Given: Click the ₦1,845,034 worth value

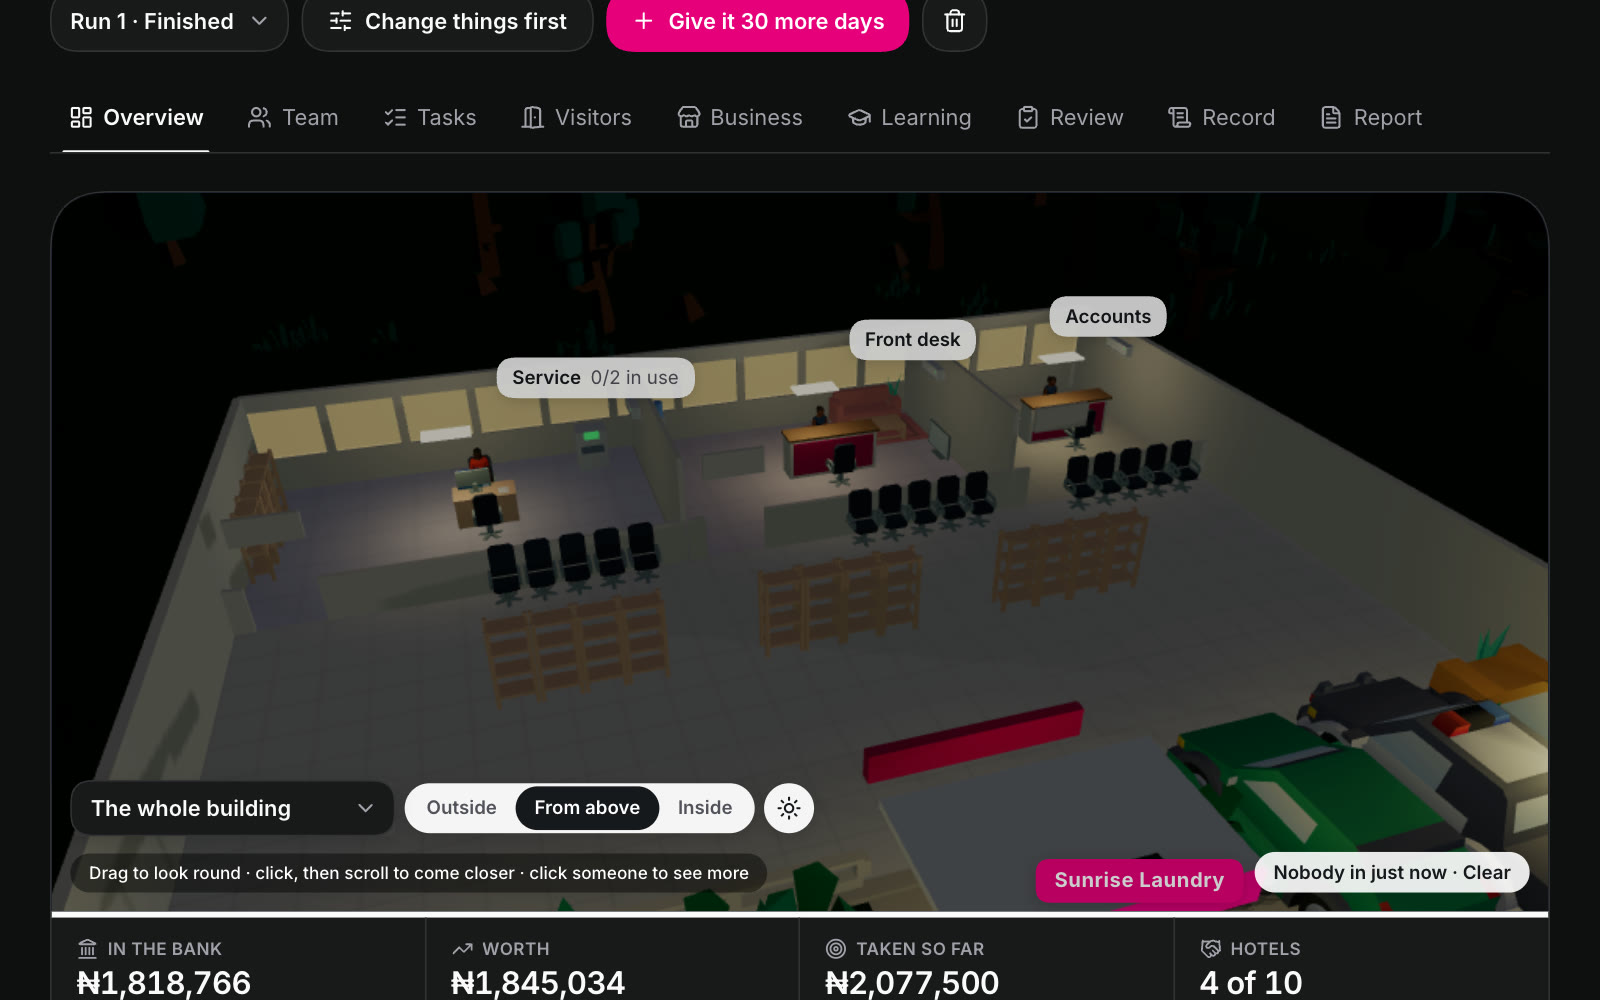Looking at the screenshot, I should [538, 983].
